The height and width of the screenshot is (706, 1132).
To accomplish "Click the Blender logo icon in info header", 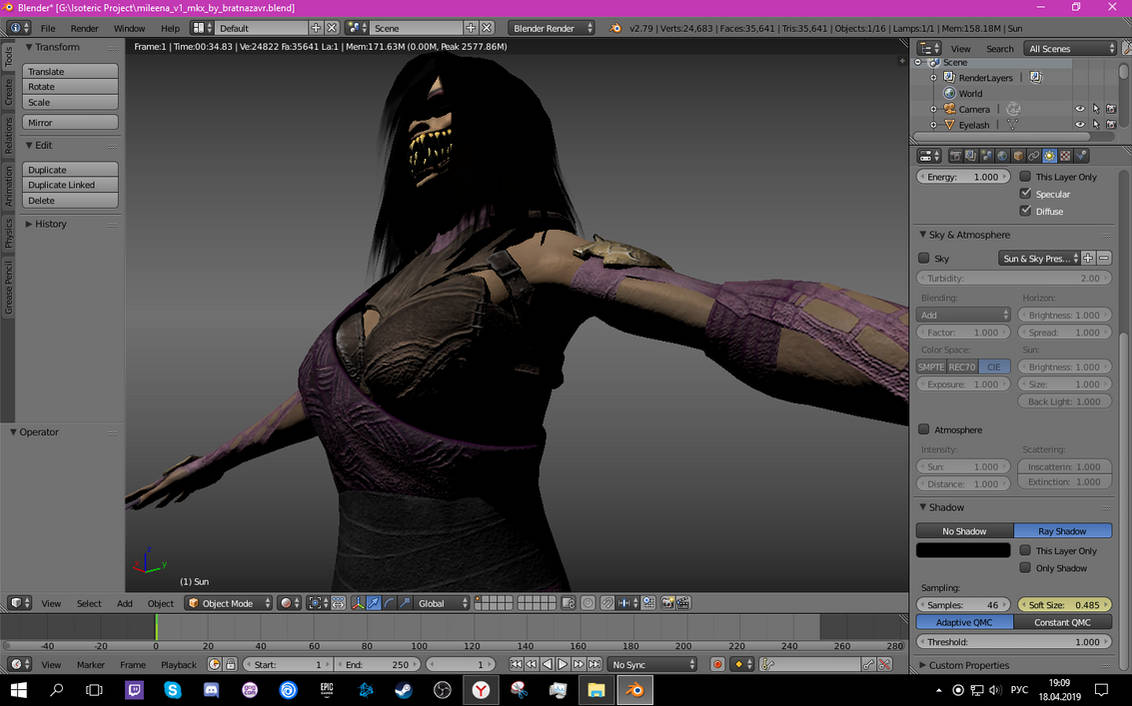I will tap(615, 28).
